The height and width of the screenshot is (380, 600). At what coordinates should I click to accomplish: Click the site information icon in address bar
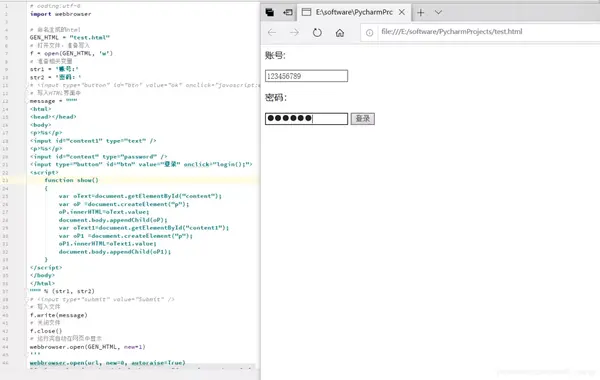tap(369, 33)
